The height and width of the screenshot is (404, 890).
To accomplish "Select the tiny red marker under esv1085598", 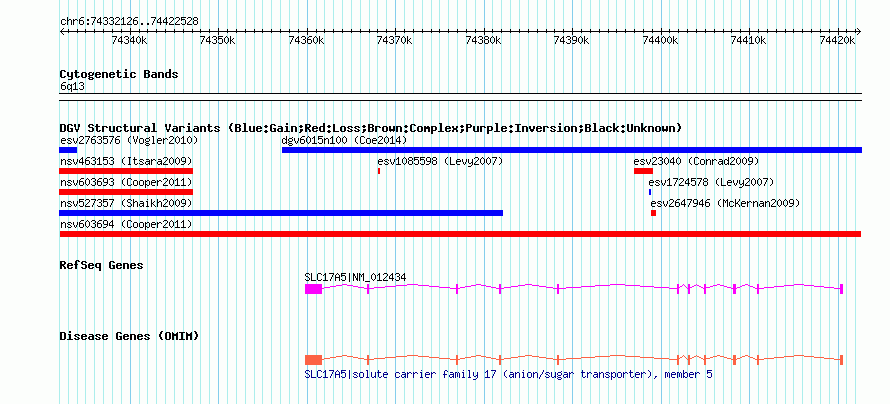I will 379,171.
